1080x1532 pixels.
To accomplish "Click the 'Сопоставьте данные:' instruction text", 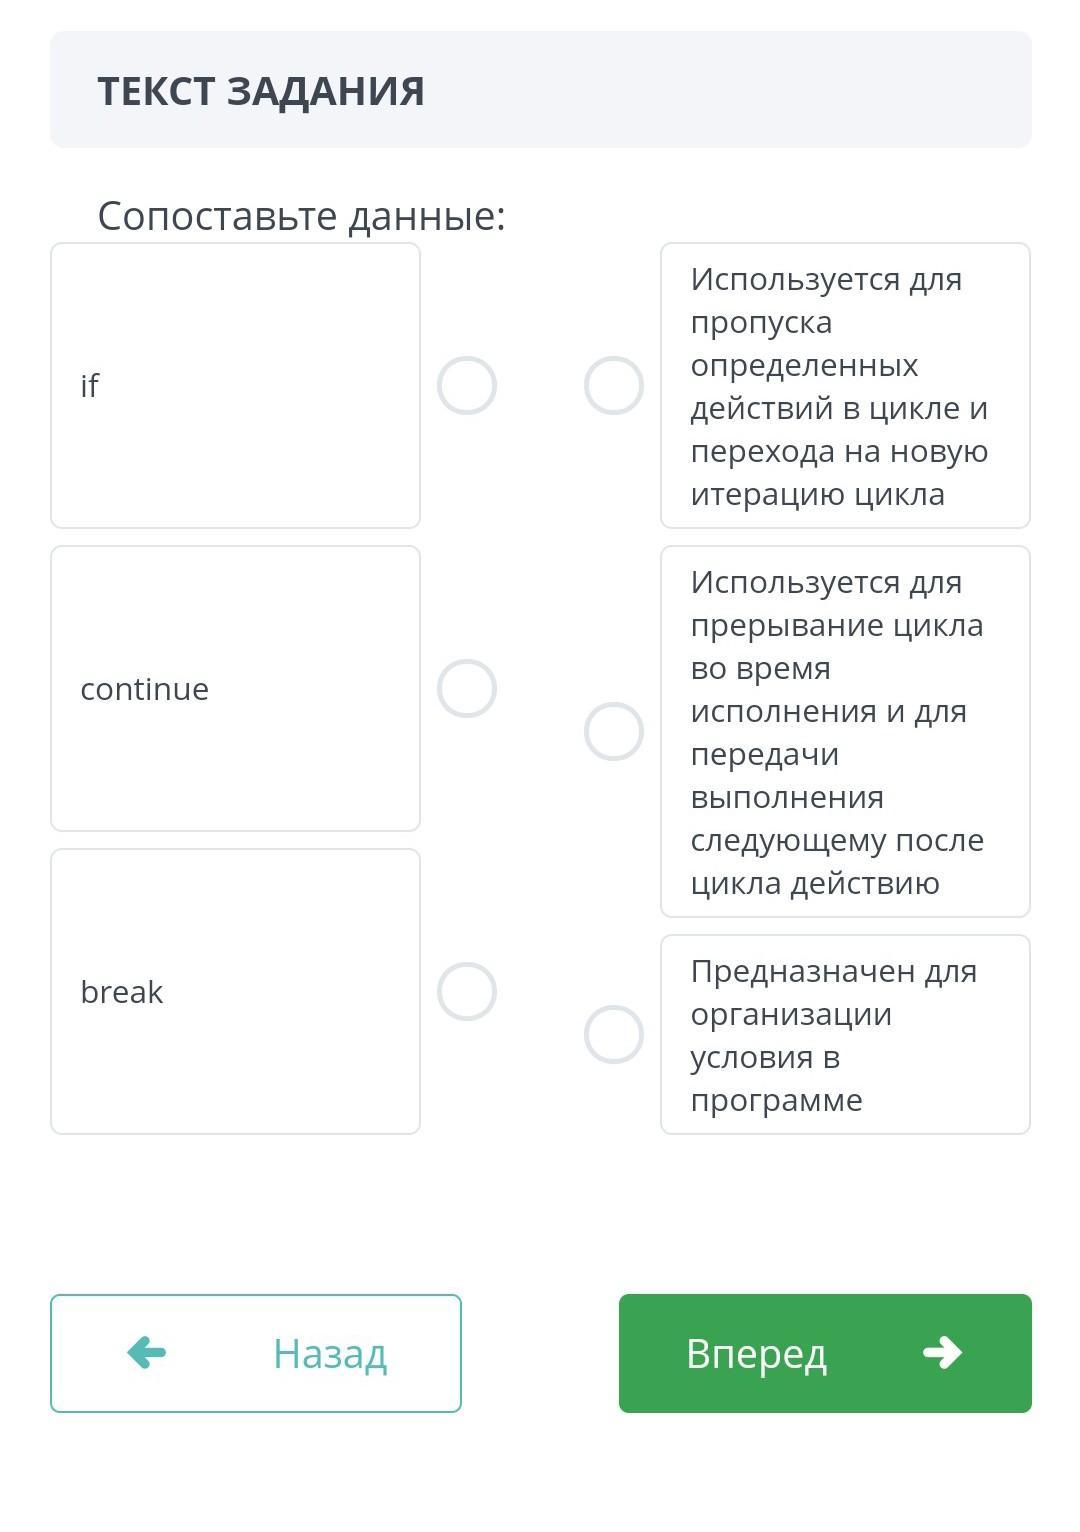I will [301, 215].
